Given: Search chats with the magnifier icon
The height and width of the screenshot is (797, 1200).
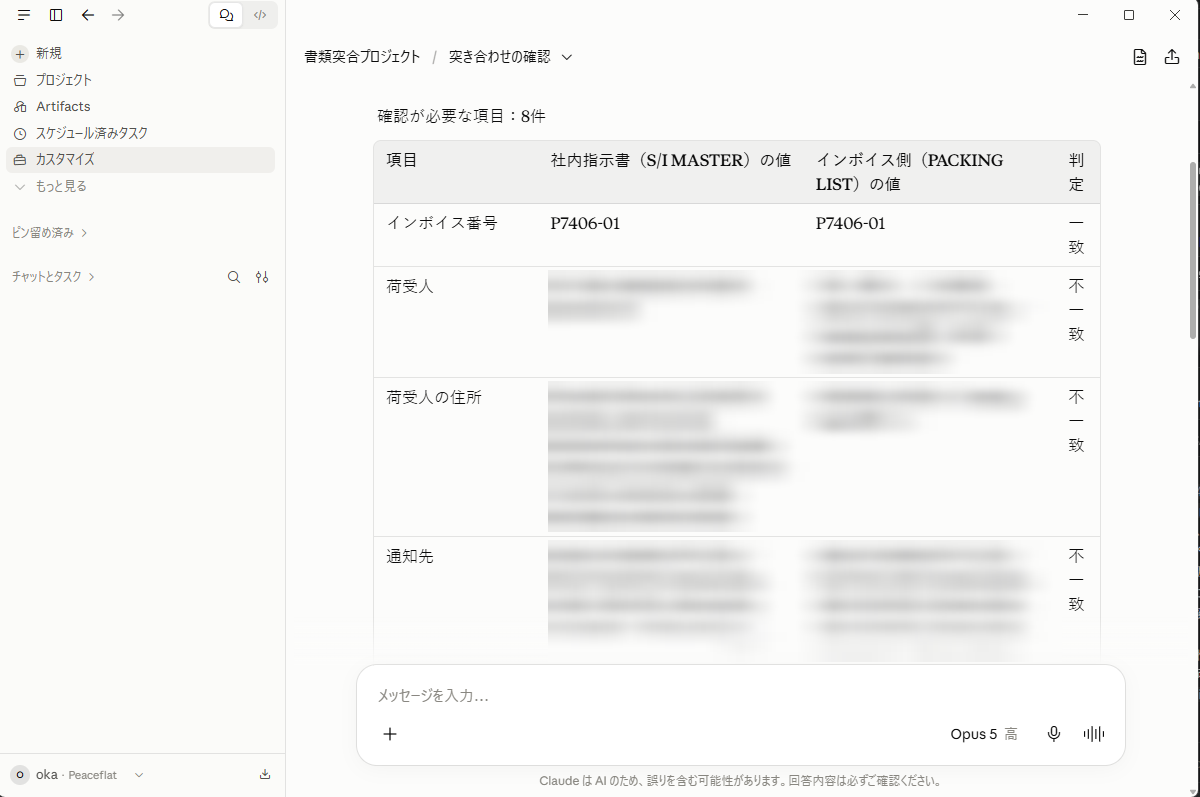Looking at the screenshot, I should tap(234, 277).
